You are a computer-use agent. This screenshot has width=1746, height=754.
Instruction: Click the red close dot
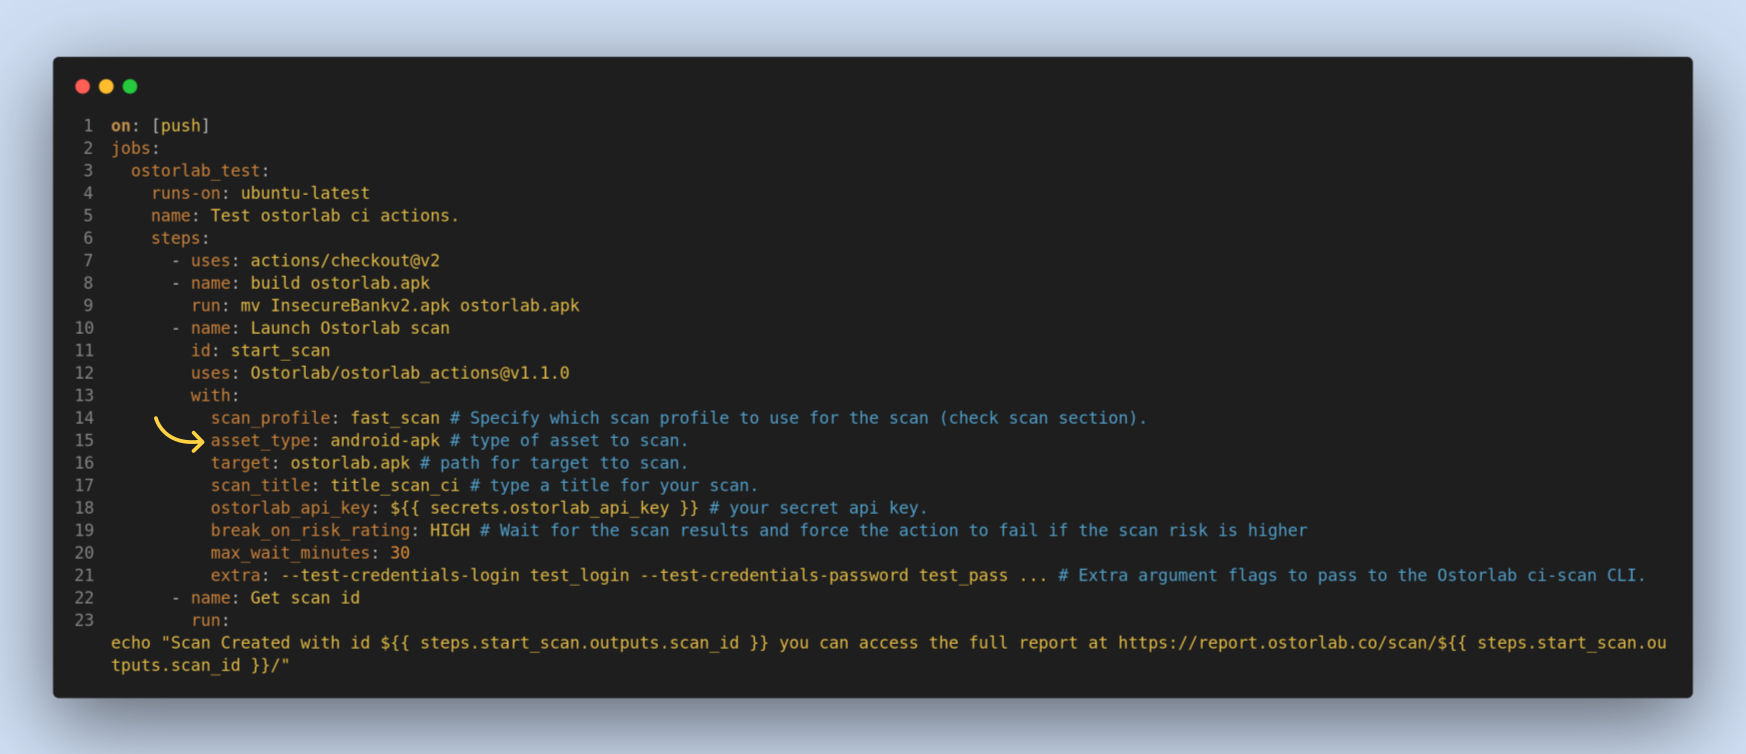point(83,87)
